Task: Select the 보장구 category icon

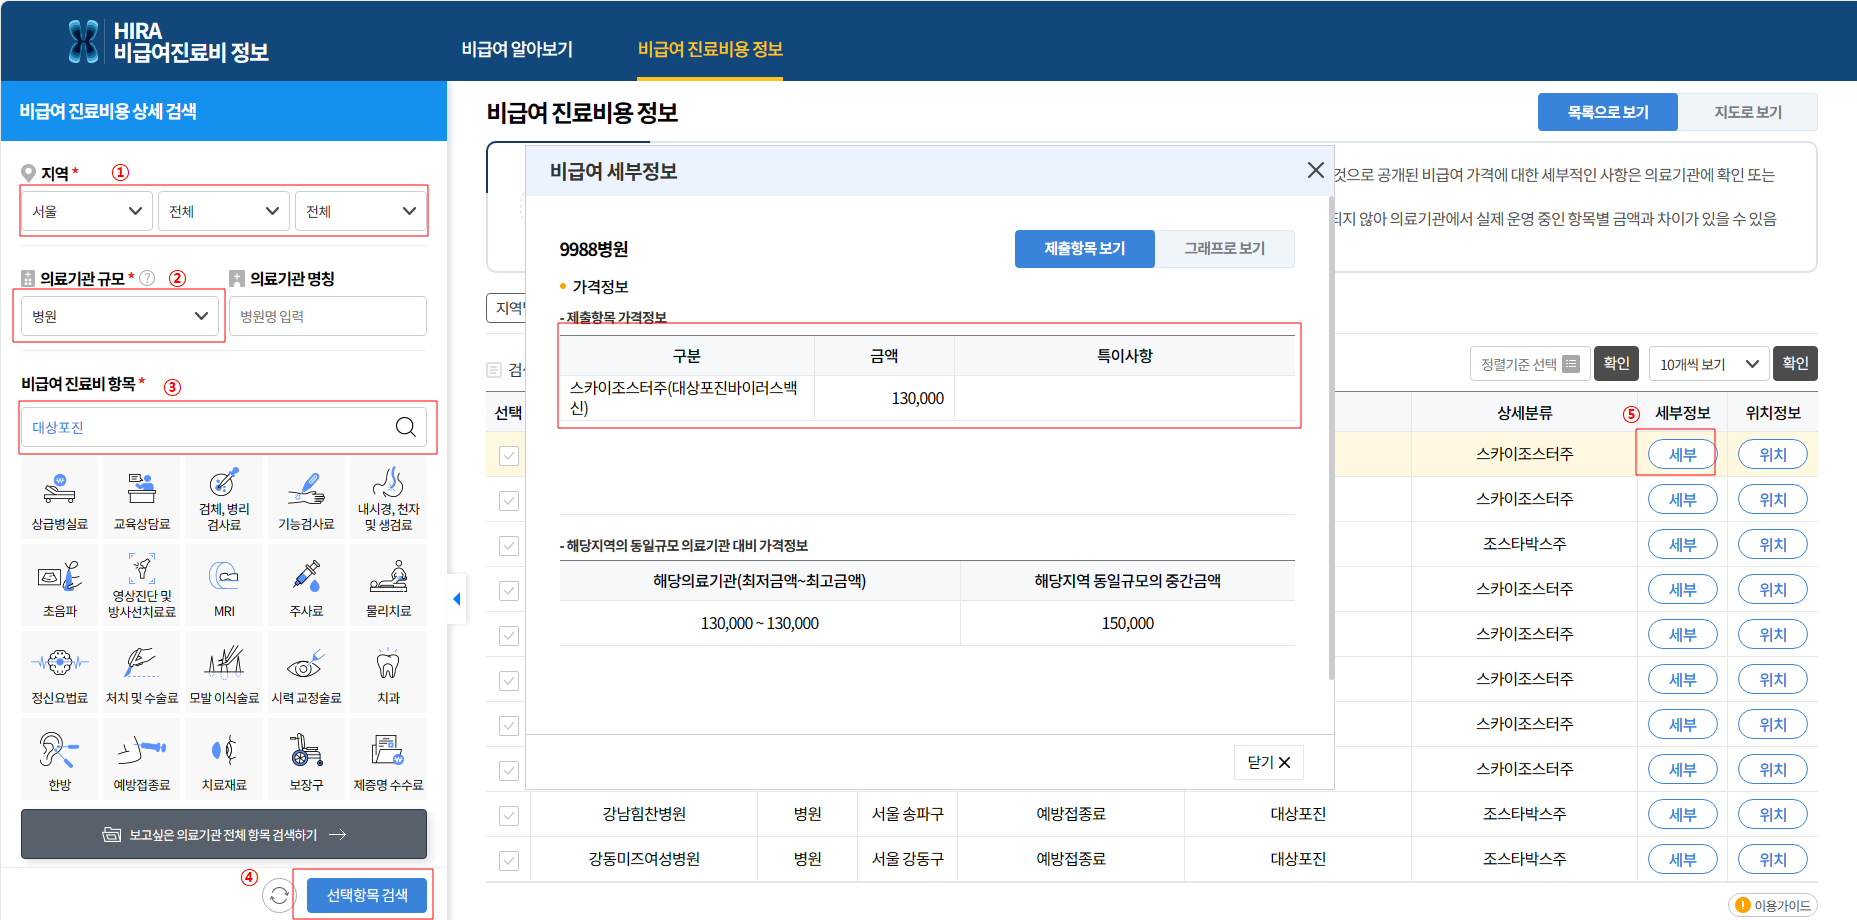Action: coord(306,761)
